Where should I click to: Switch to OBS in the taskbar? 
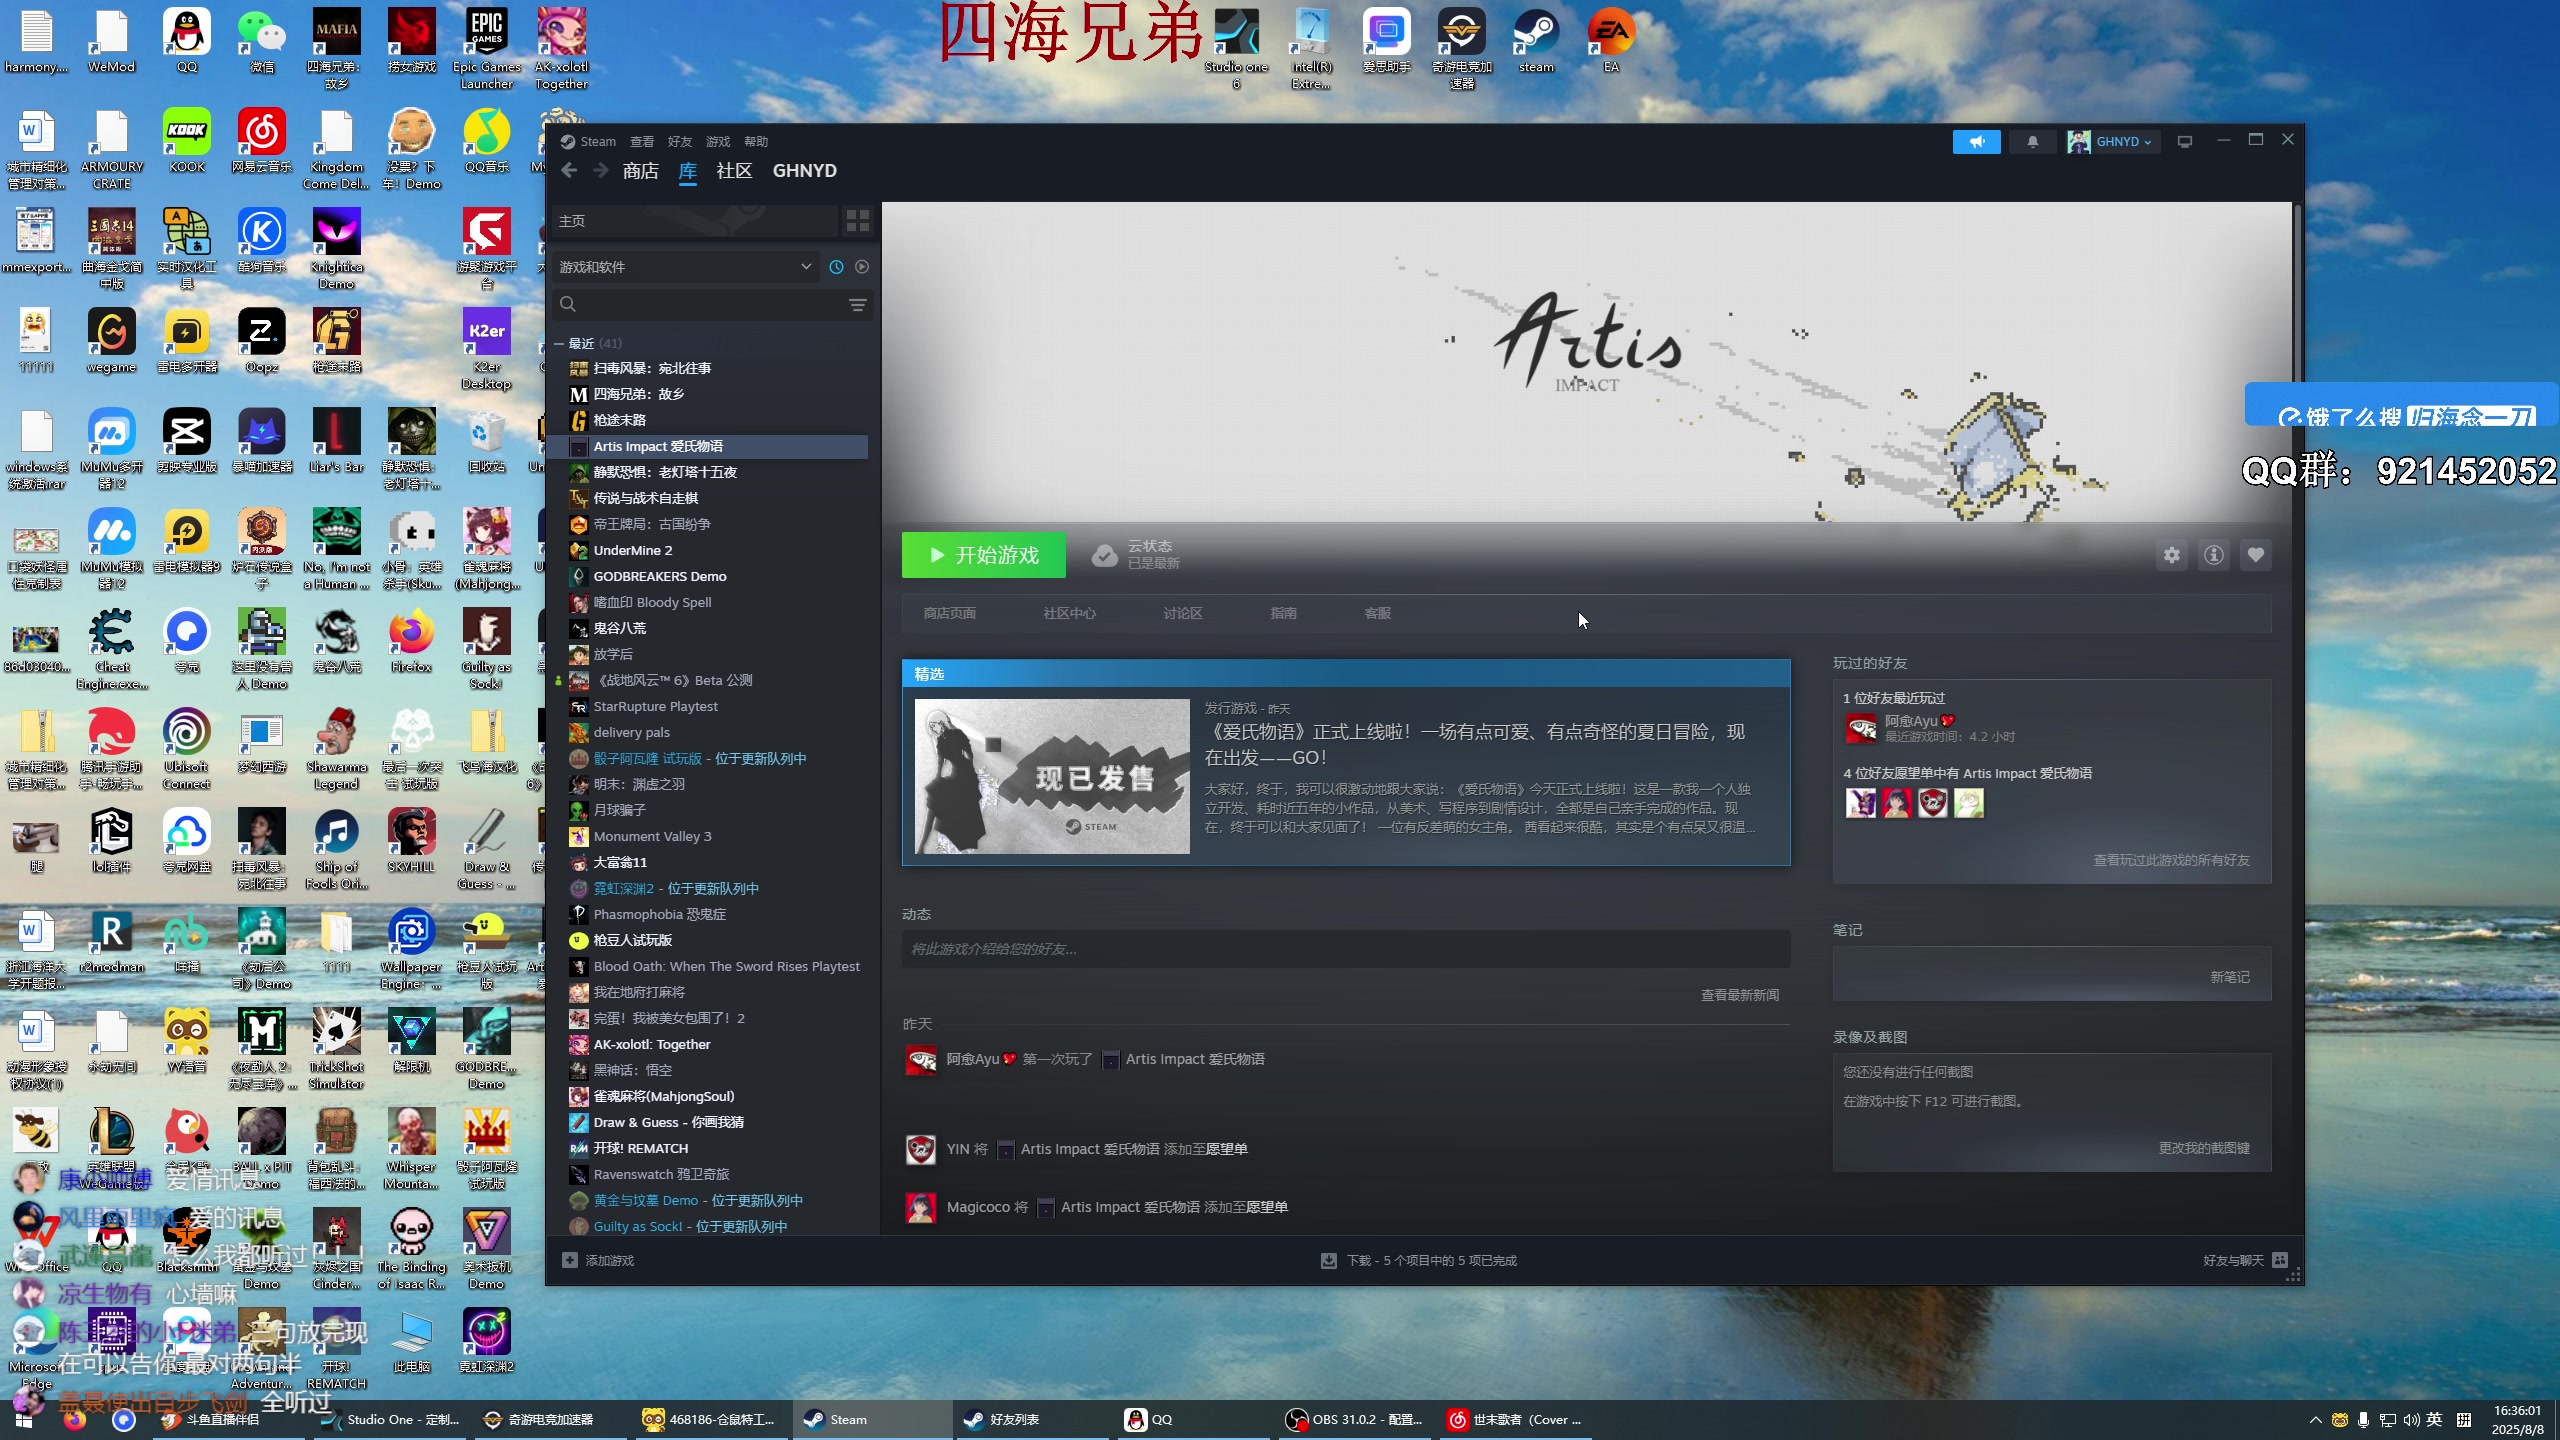[1355, 1419]
